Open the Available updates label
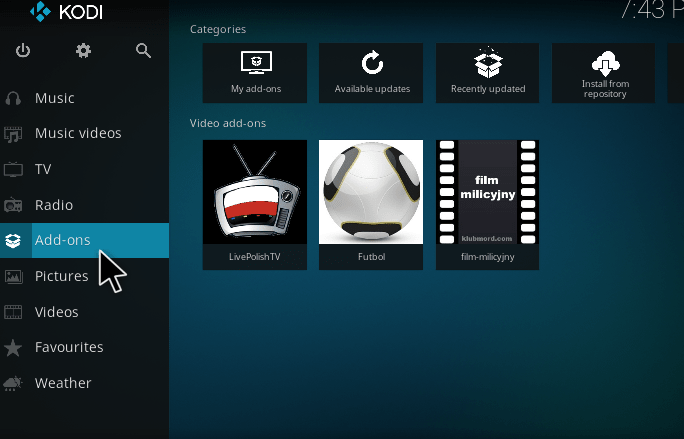 coord(372,89)
